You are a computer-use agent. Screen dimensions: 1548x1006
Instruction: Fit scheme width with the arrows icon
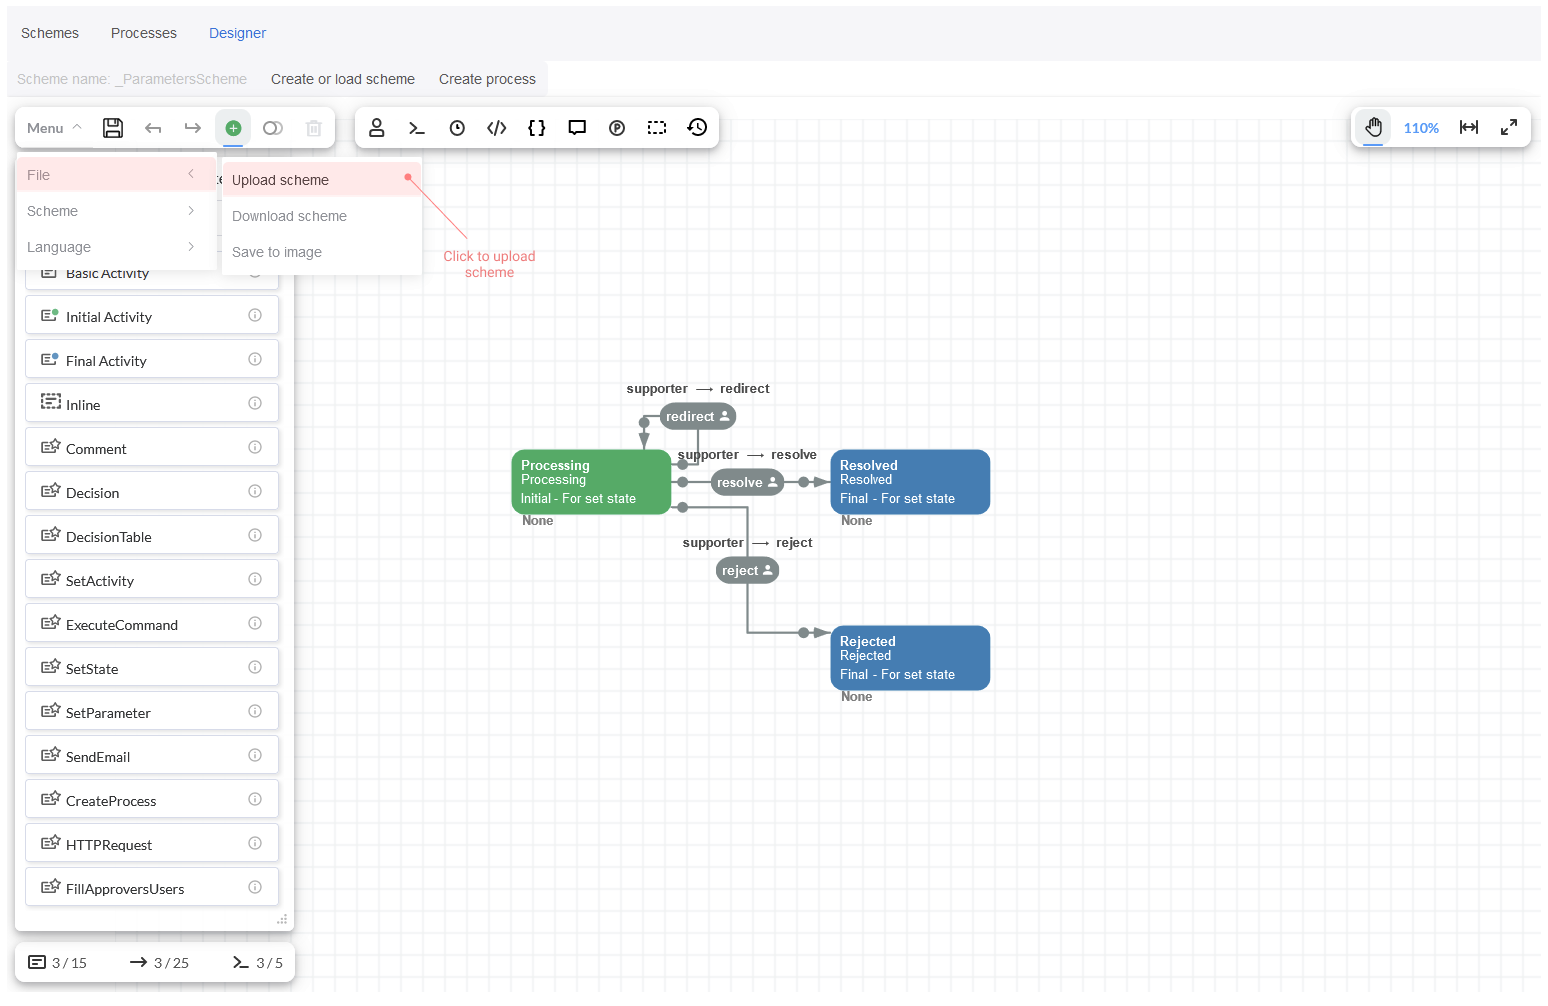1469,127
